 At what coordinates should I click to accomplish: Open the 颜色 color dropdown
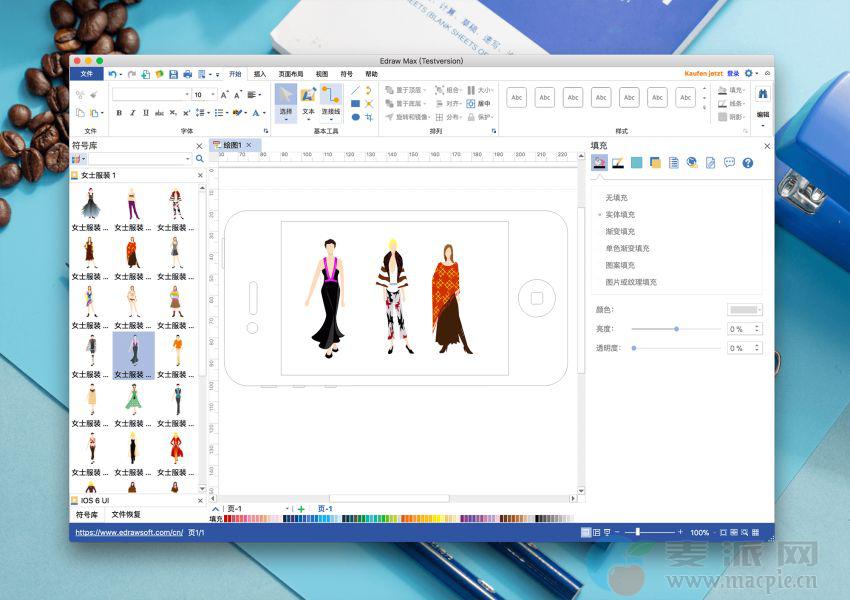tap(745, 310)
